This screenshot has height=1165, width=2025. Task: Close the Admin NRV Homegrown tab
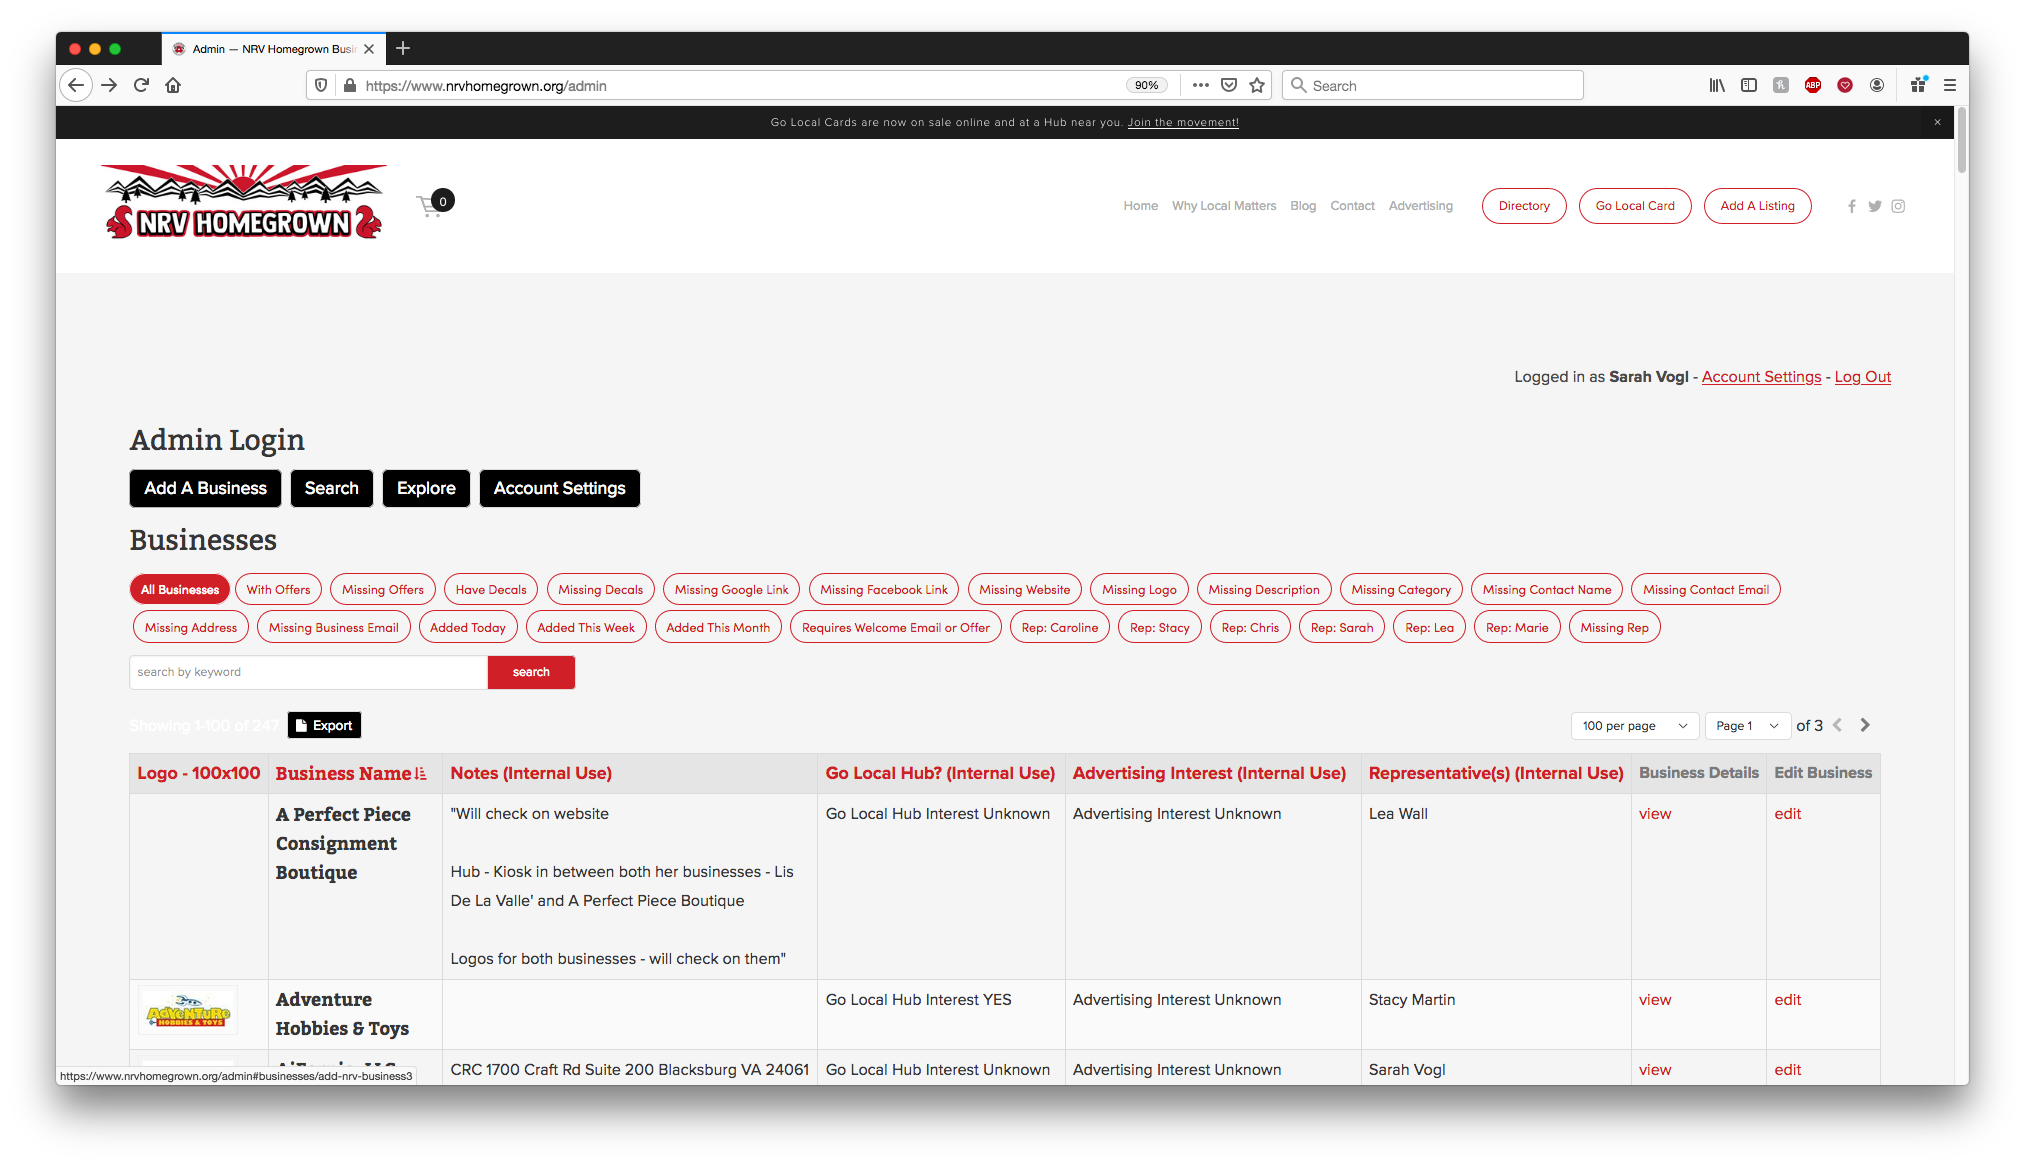[369, 48]
